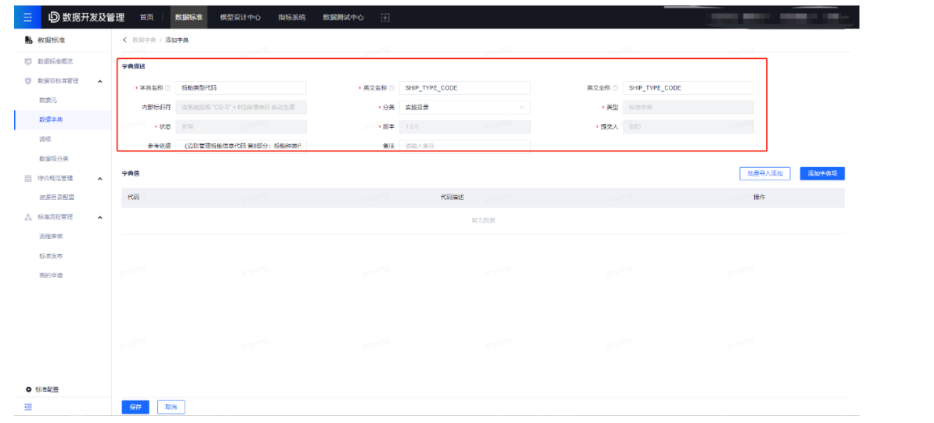Click the list icon beside 综合规范管理
934x423 pixels.
[28, 178]
